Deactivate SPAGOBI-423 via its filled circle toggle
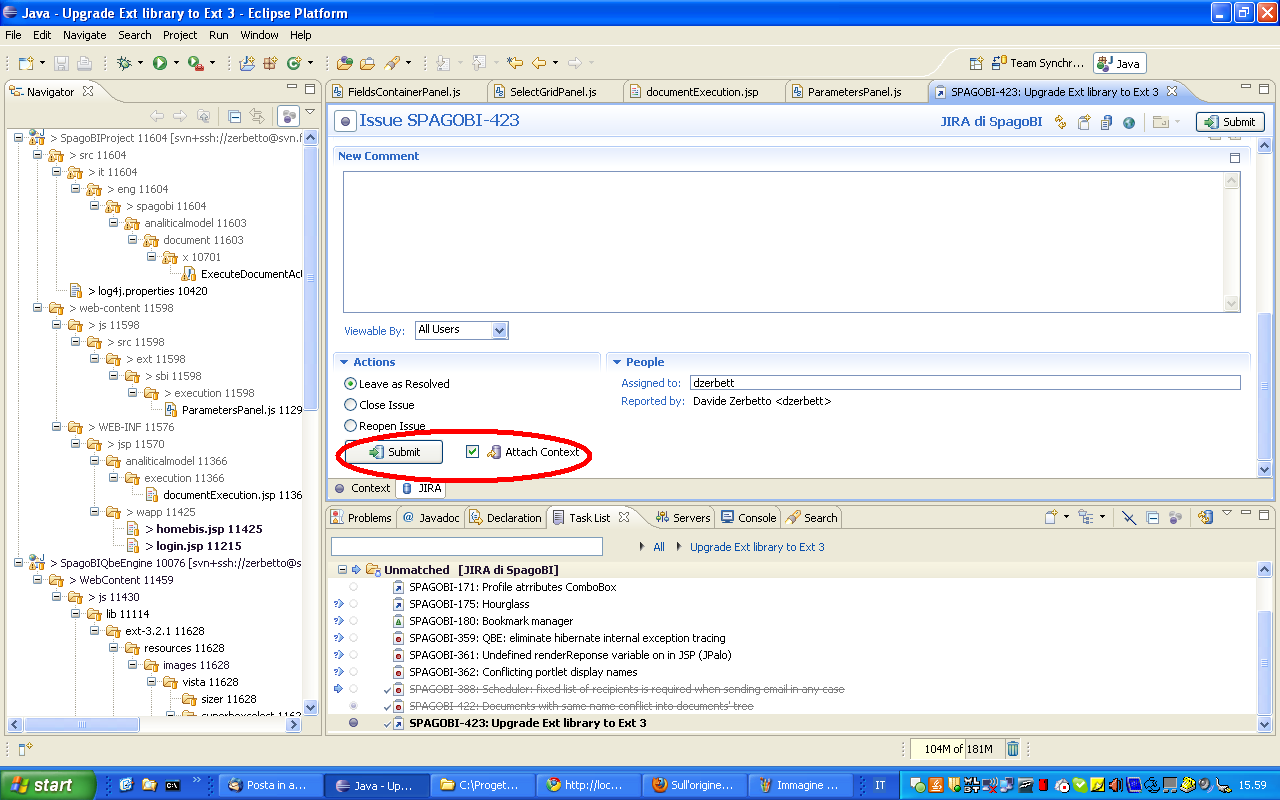This screenshot has width=1280, height=800. point(353,723)
